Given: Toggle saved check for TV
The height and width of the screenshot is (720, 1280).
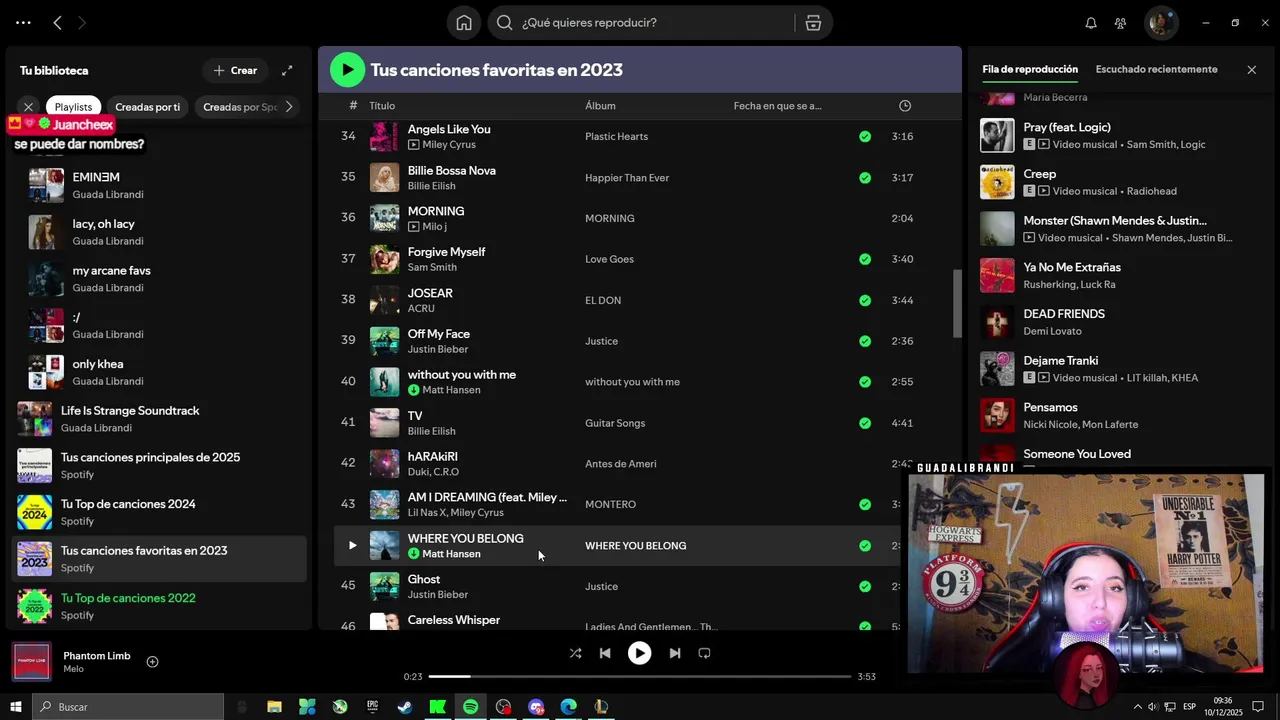Looking at the screenshot, I should pos(865,423).
